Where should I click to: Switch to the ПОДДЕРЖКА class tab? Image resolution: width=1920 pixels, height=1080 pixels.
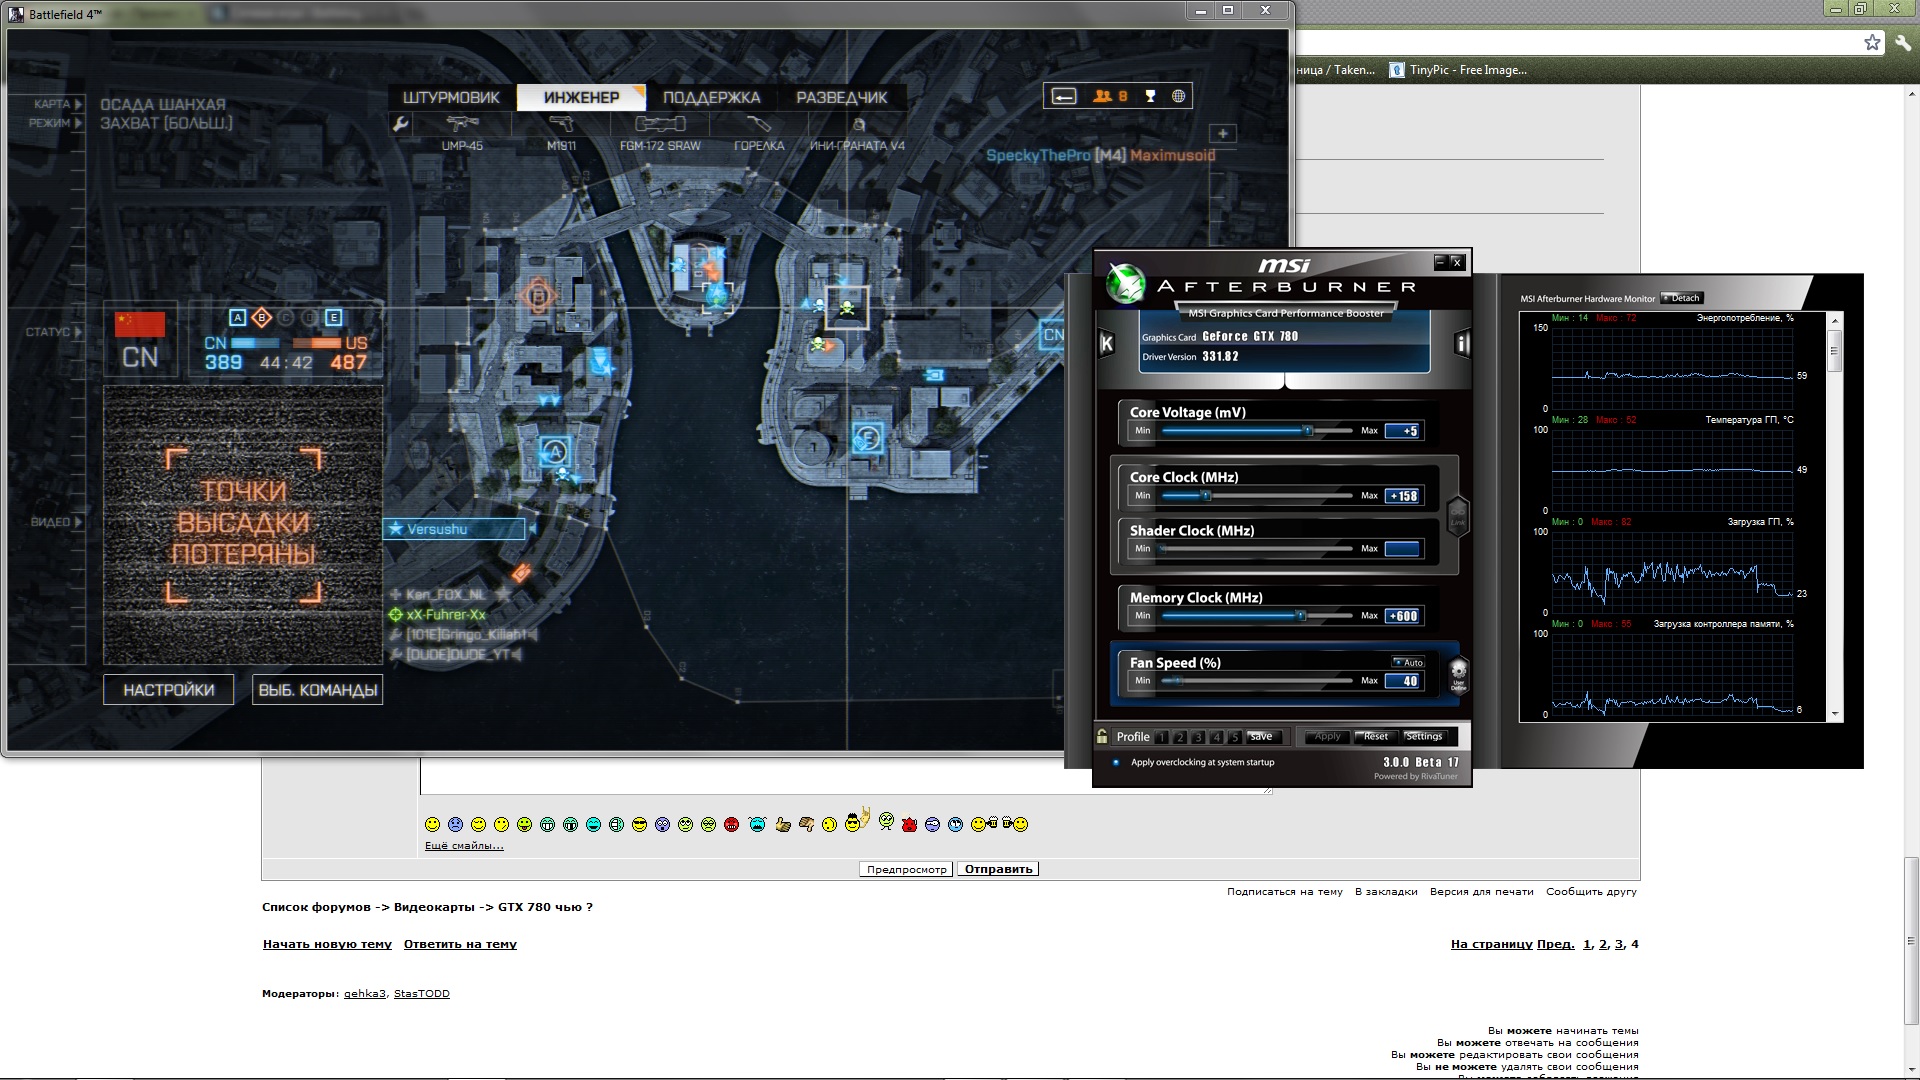711,97
